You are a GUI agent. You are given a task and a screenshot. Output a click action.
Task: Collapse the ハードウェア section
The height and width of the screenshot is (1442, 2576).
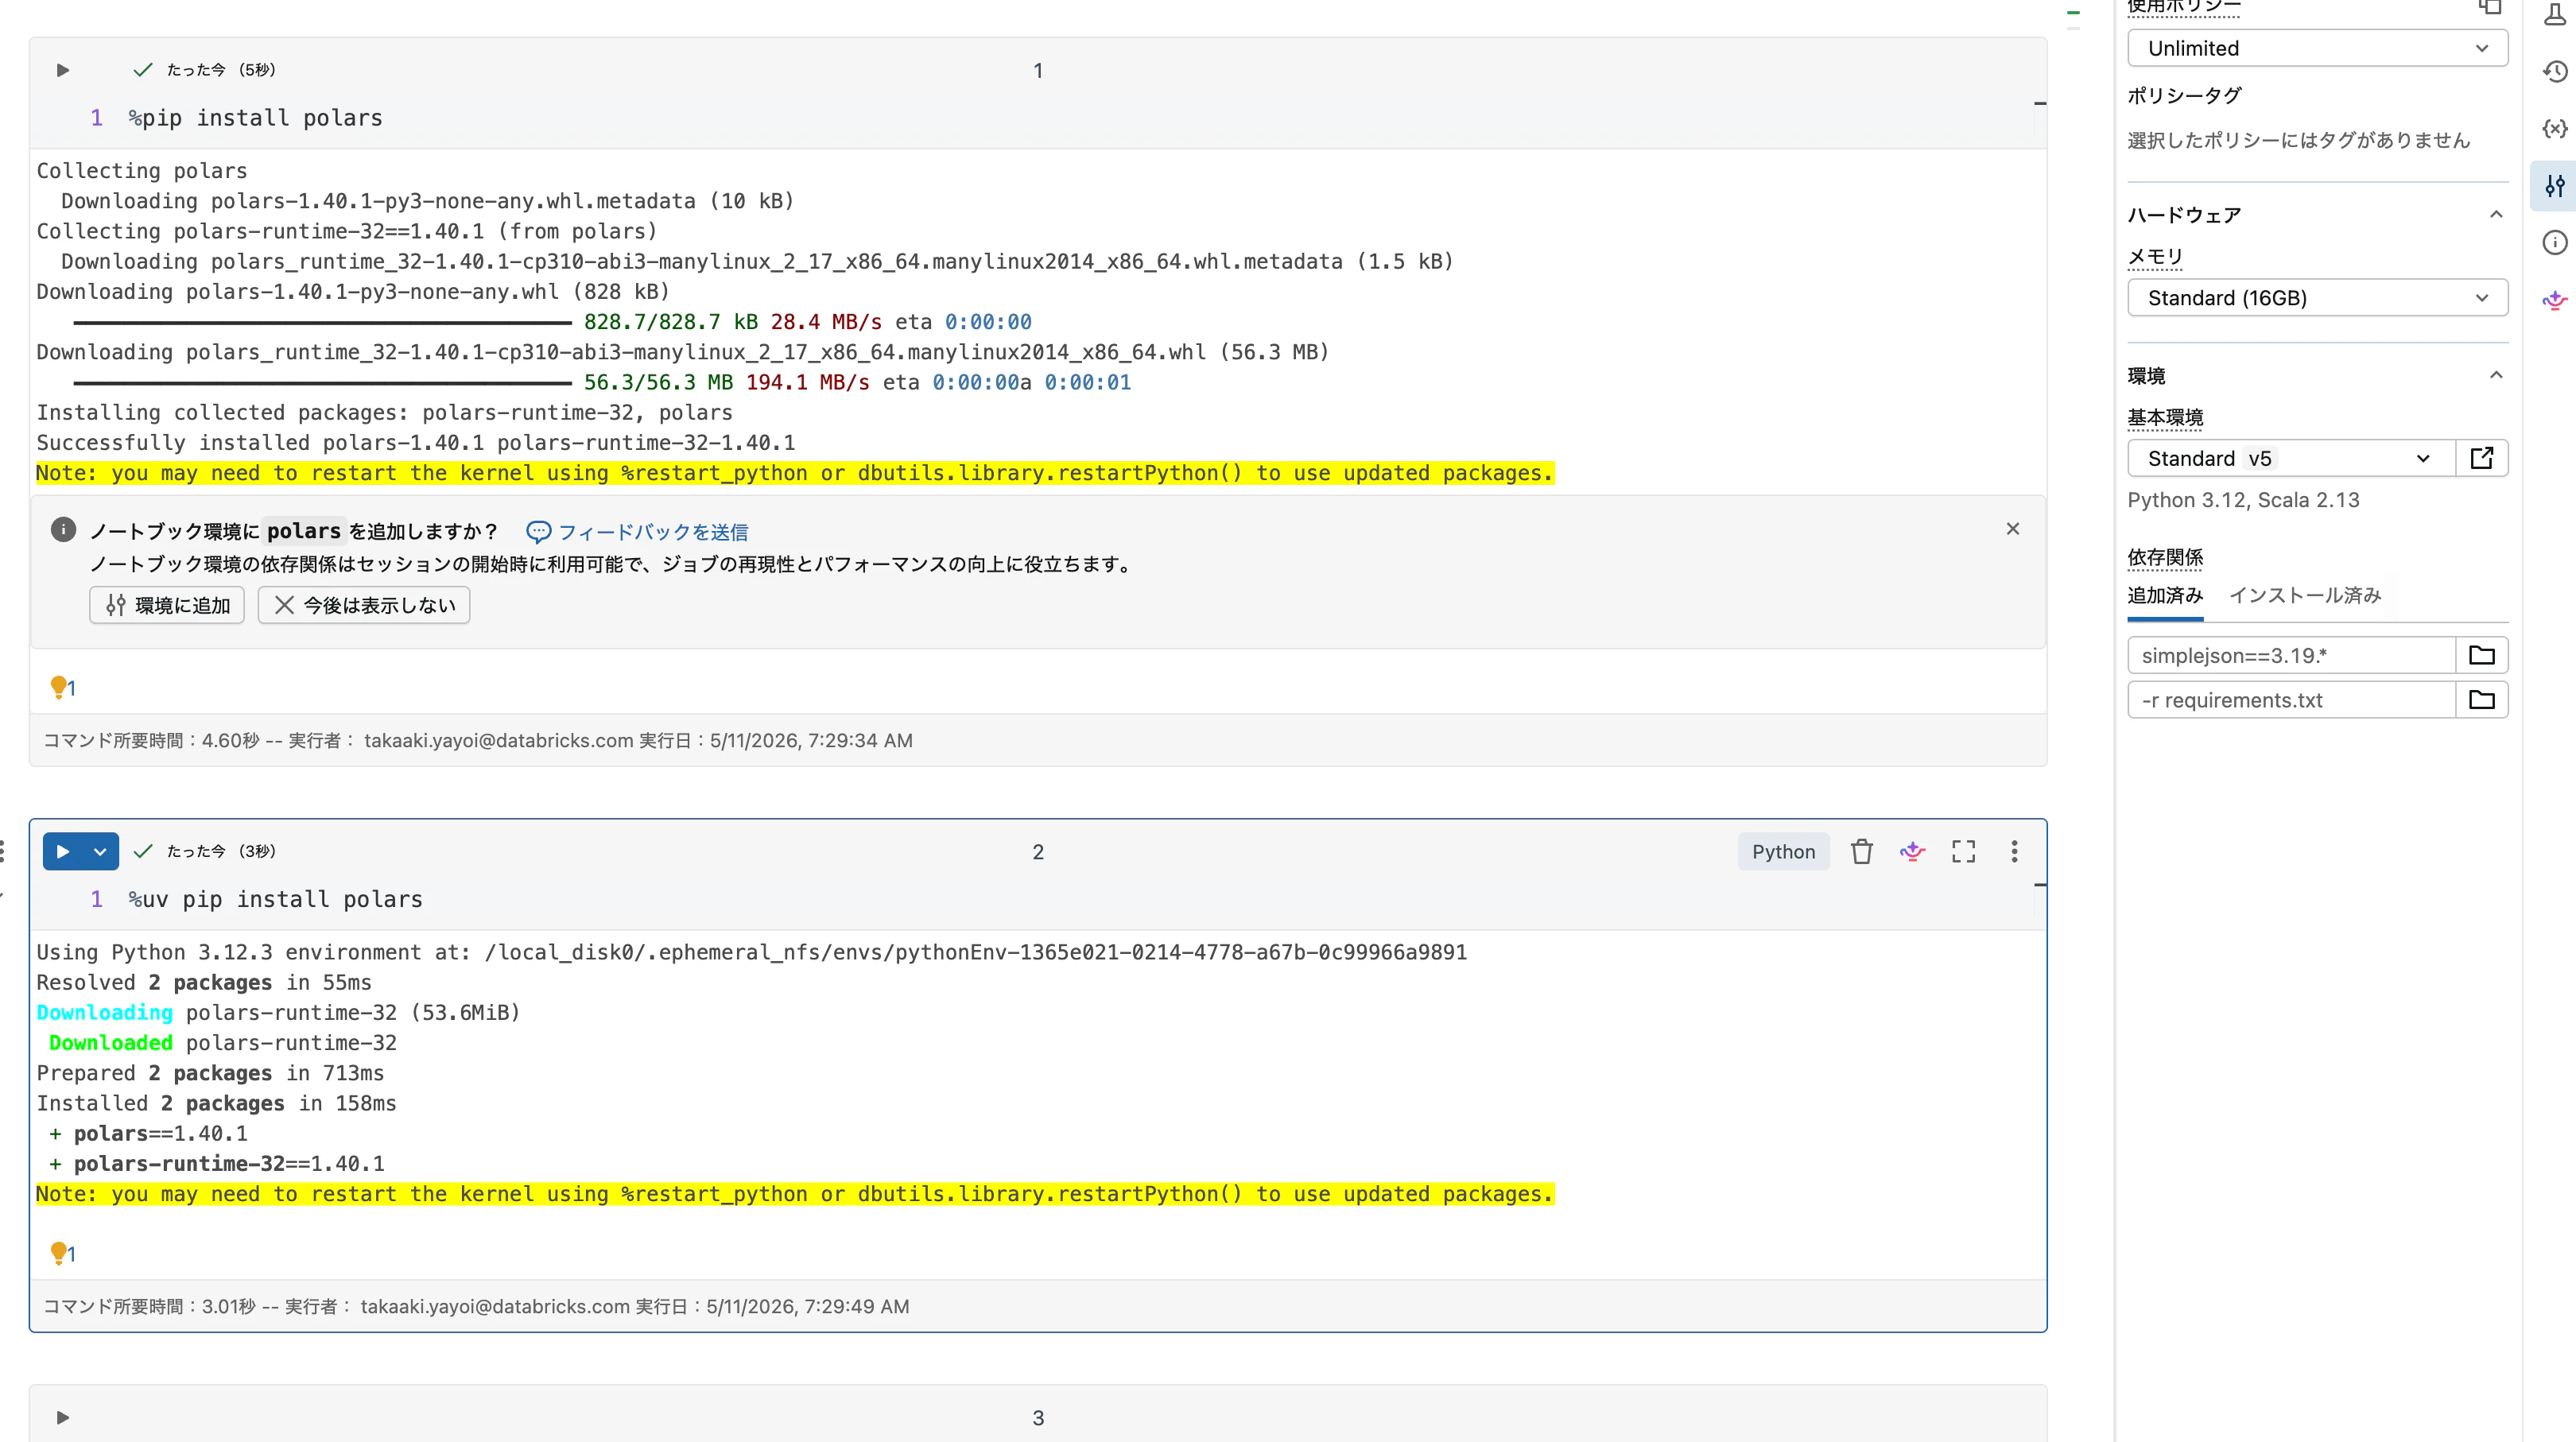[2496, 215]
